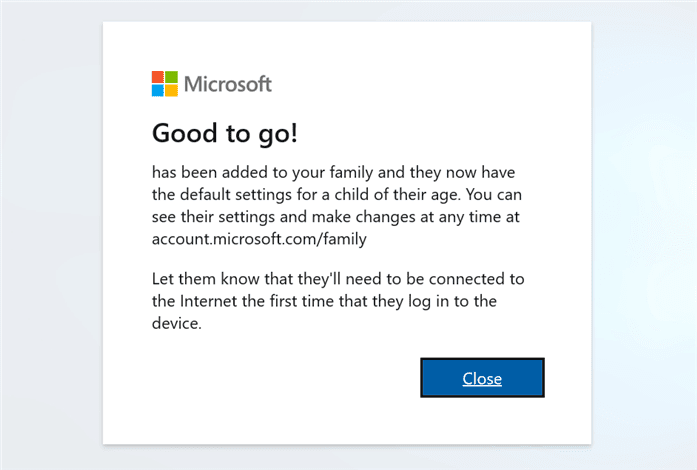Click the gray Microsoft wordmark text
Image resolution: width=697 pixels, height=470 pixels.
pos(228,84)
